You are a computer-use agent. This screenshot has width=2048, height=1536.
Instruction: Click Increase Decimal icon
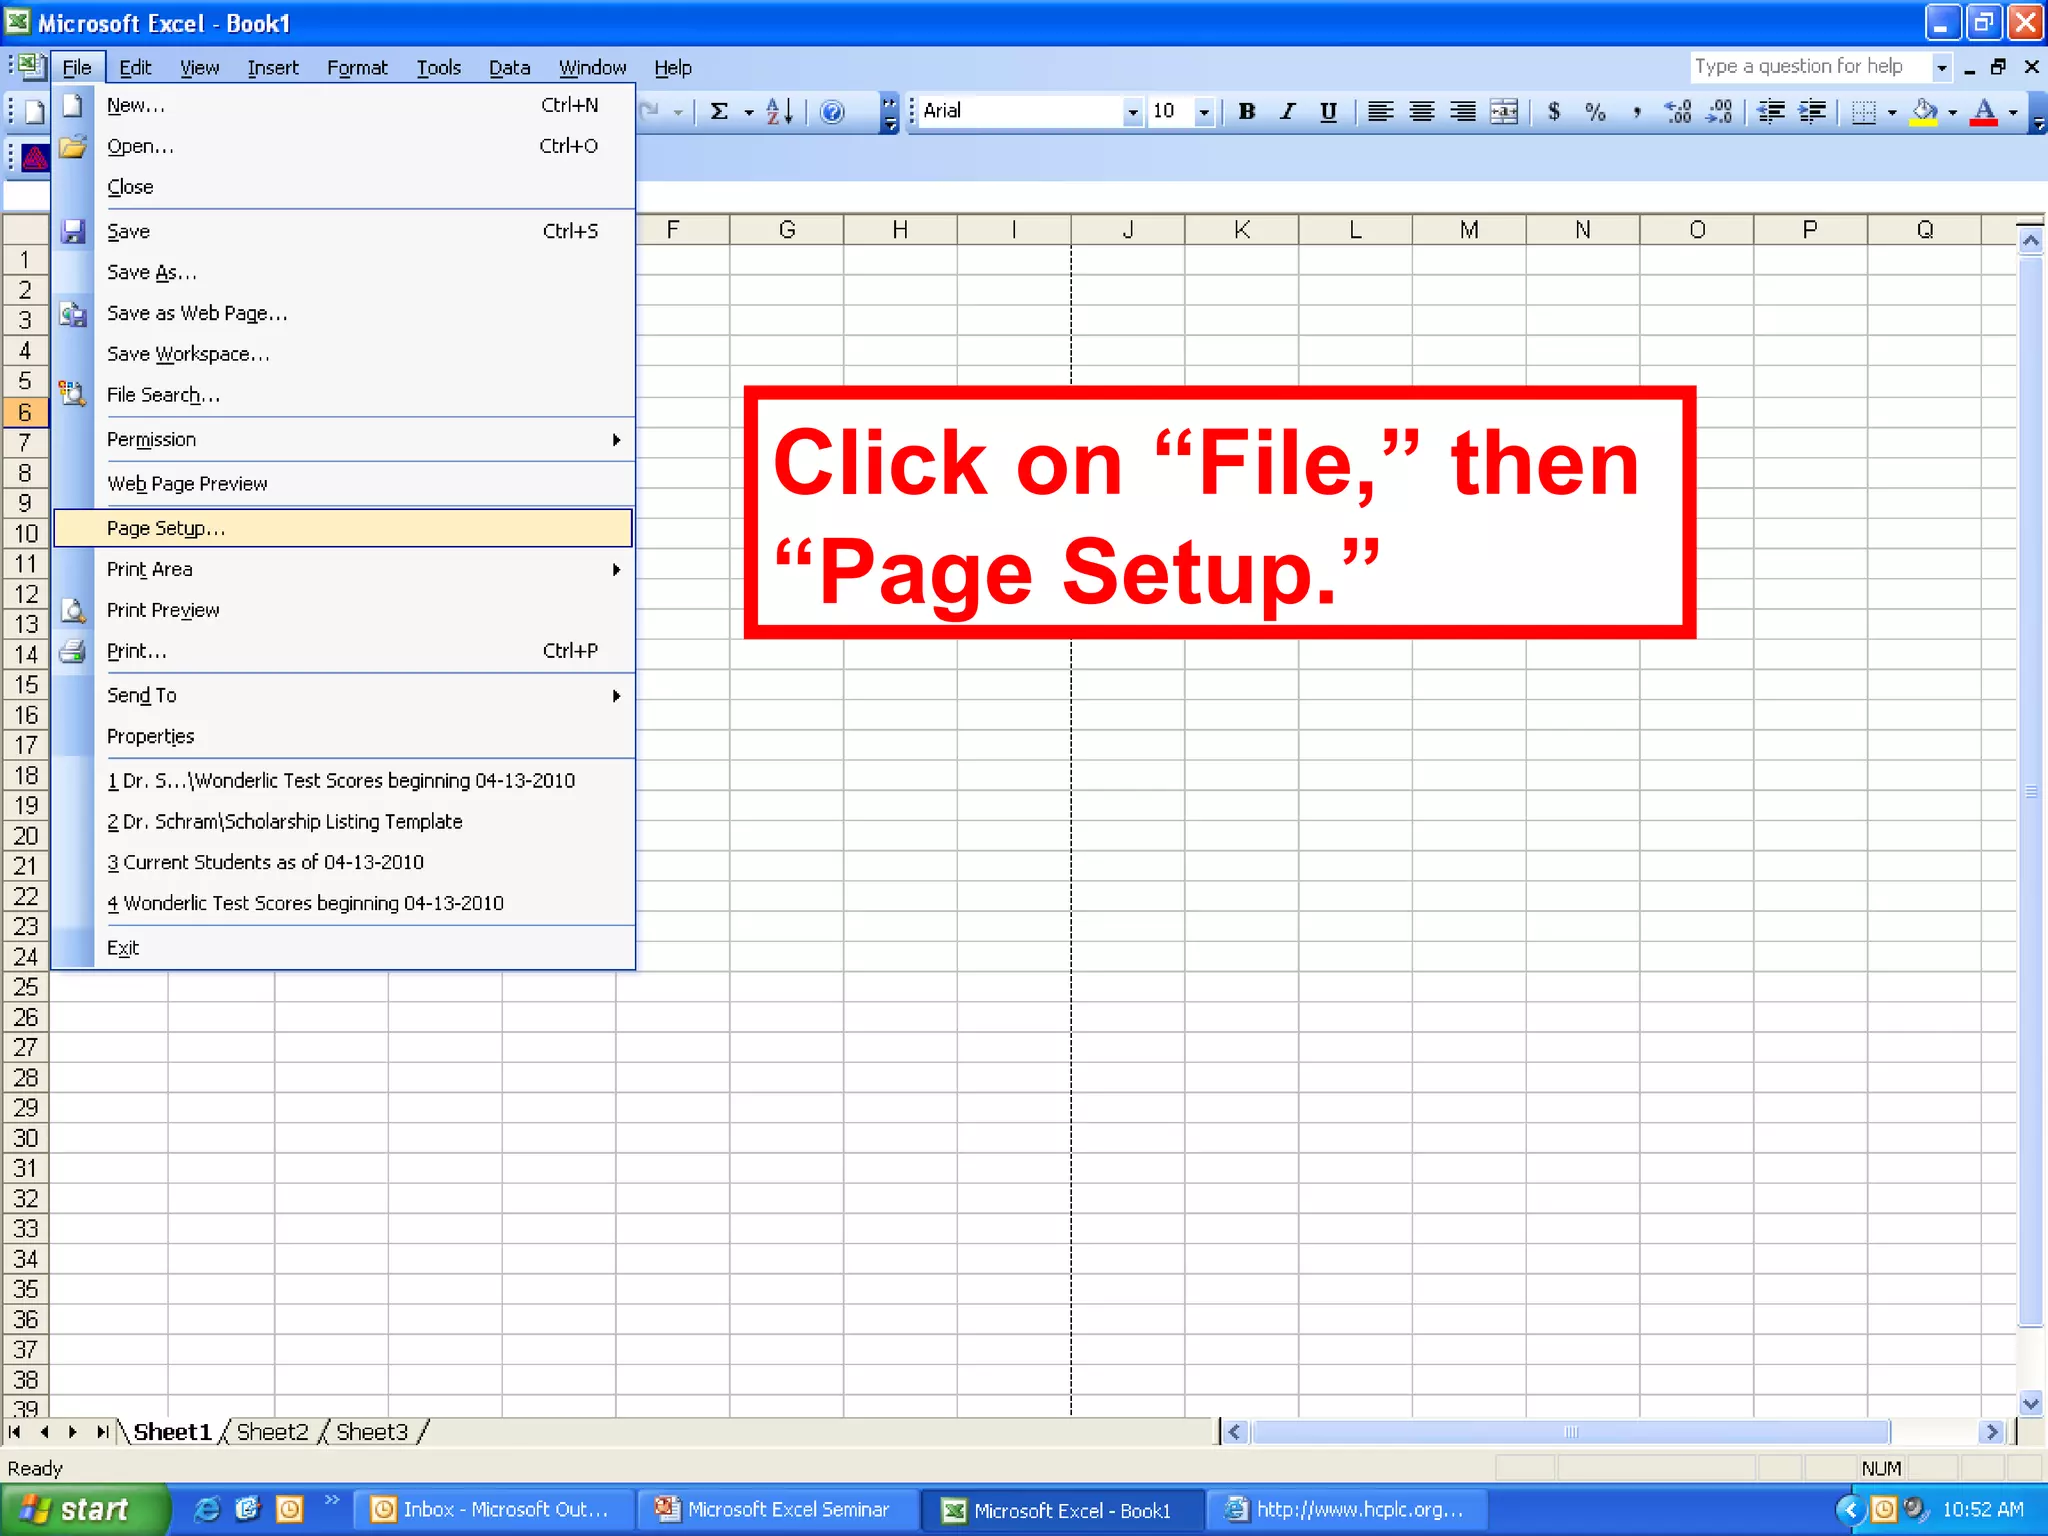(1678, 111)
